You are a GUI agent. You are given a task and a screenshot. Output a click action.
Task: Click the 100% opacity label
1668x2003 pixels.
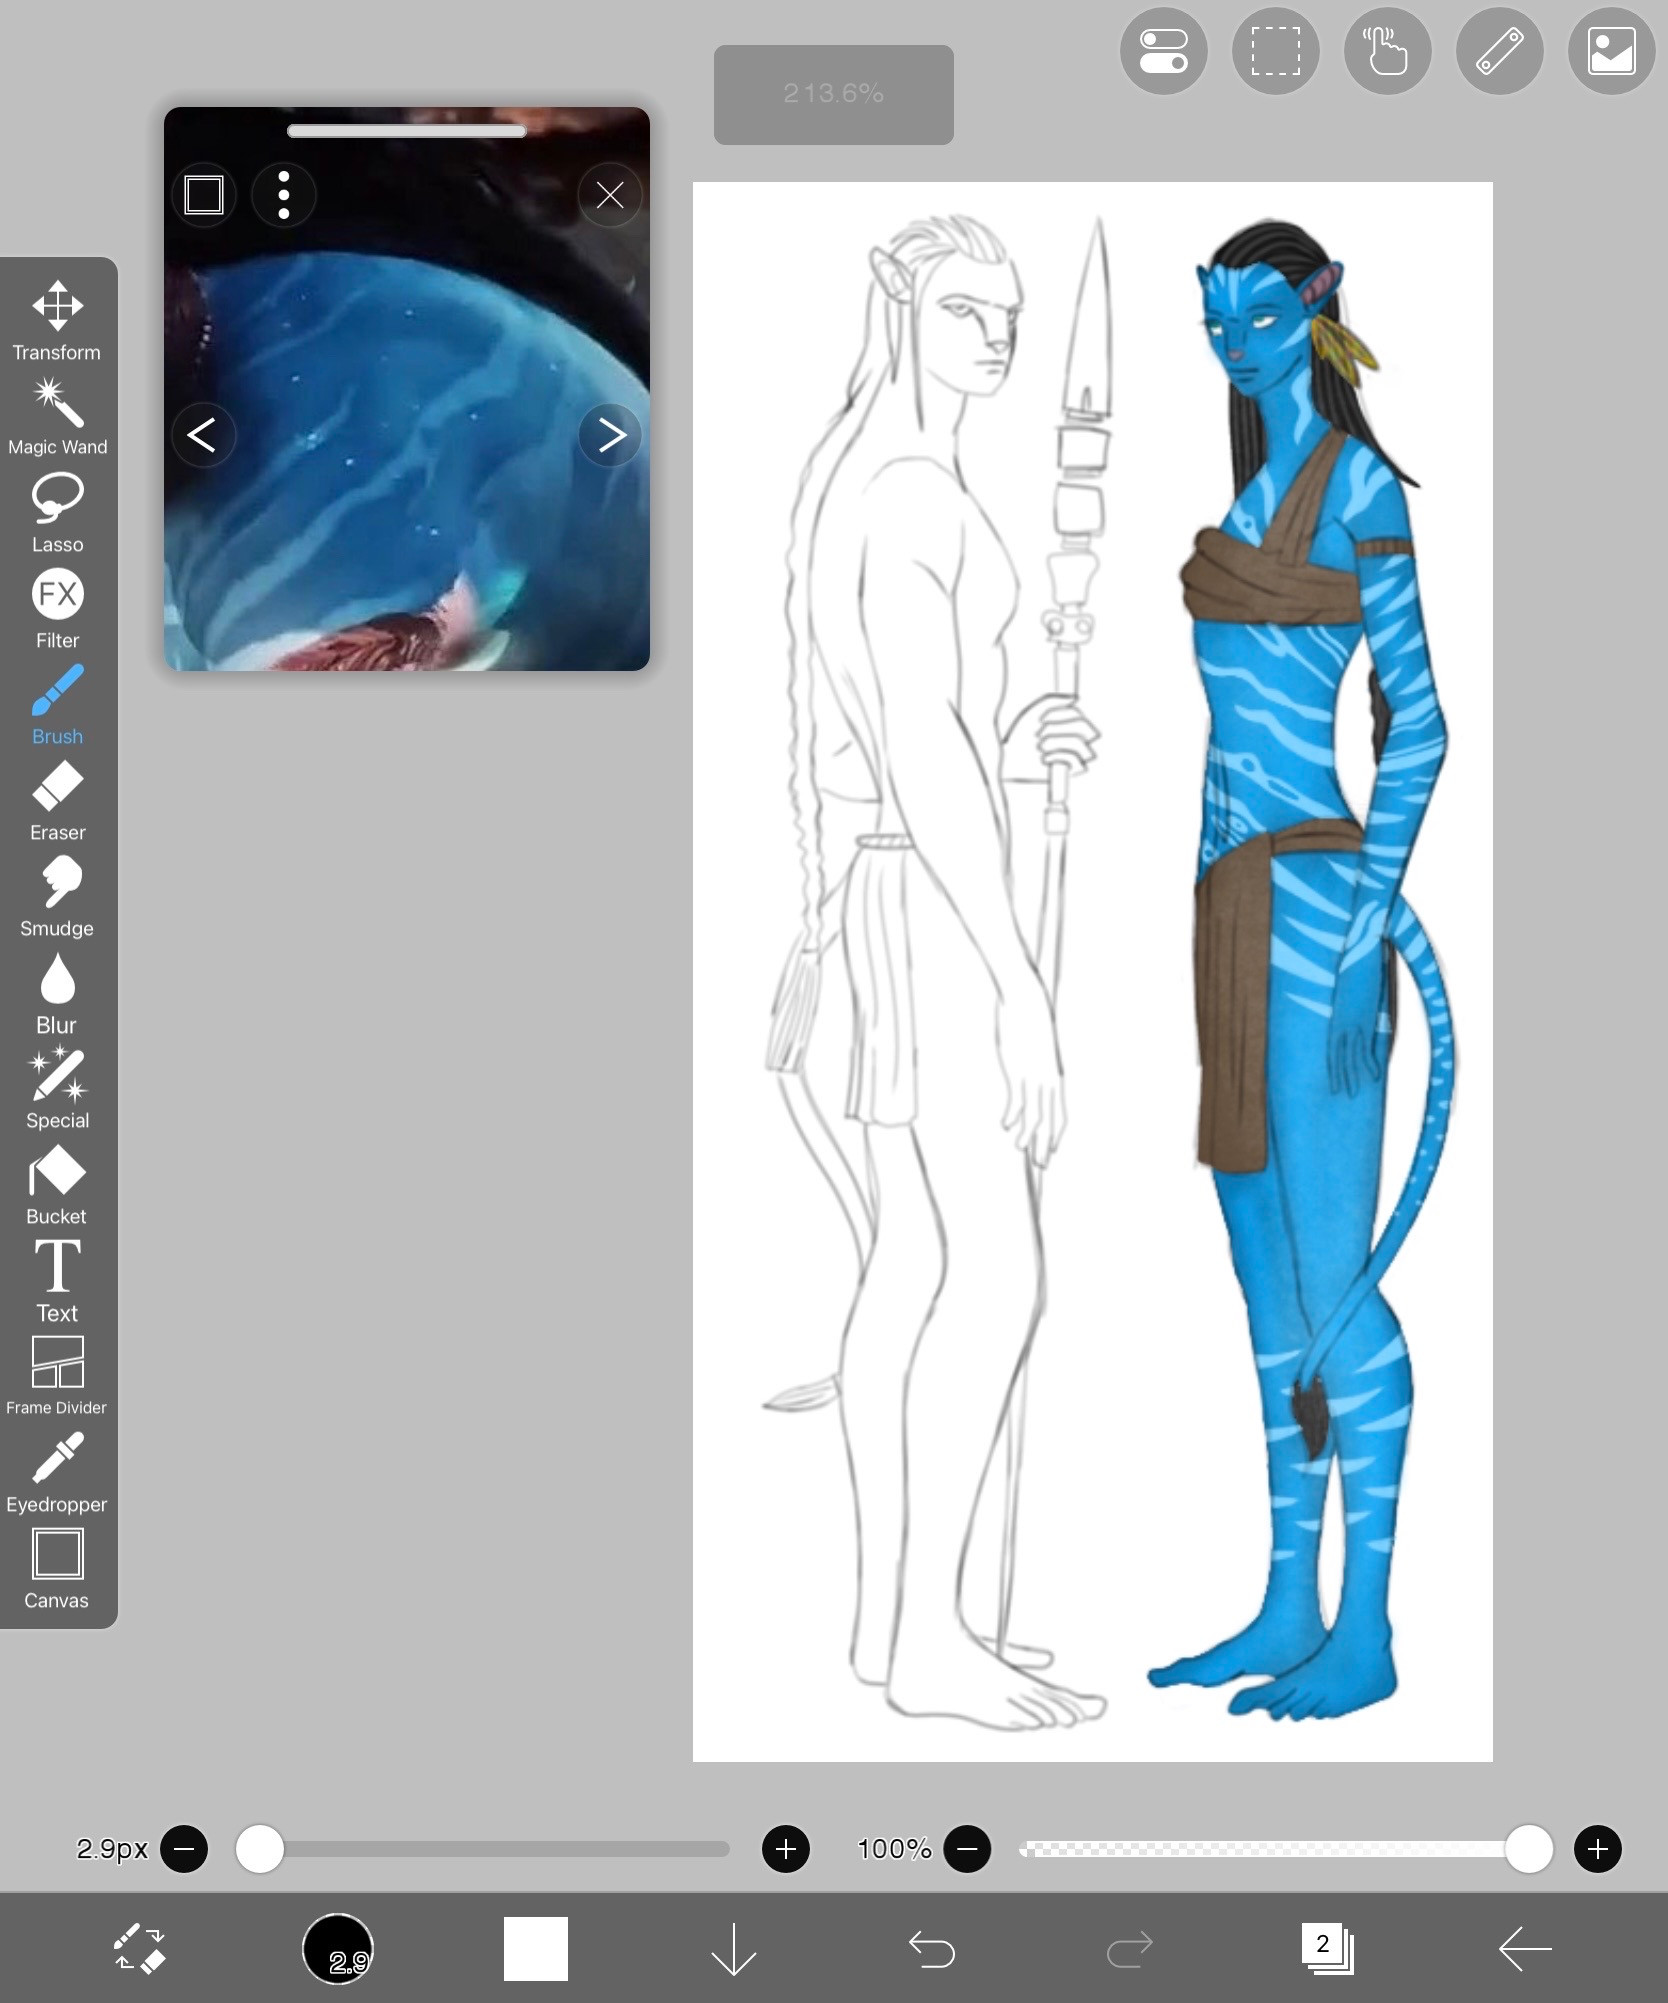894,1848
